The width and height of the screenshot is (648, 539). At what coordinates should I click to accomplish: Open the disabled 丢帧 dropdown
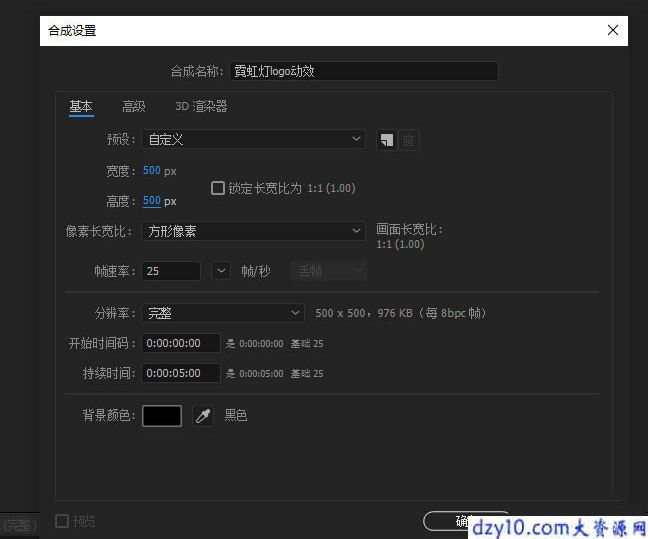(329, 271)
